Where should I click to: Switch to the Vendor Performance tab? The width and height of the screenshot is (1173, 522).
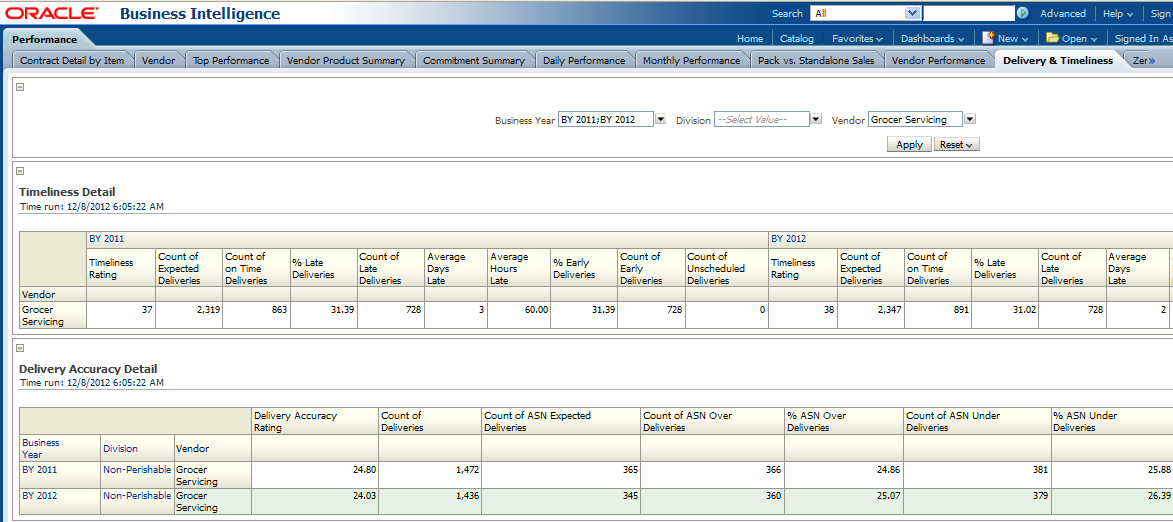pos(937,61)
